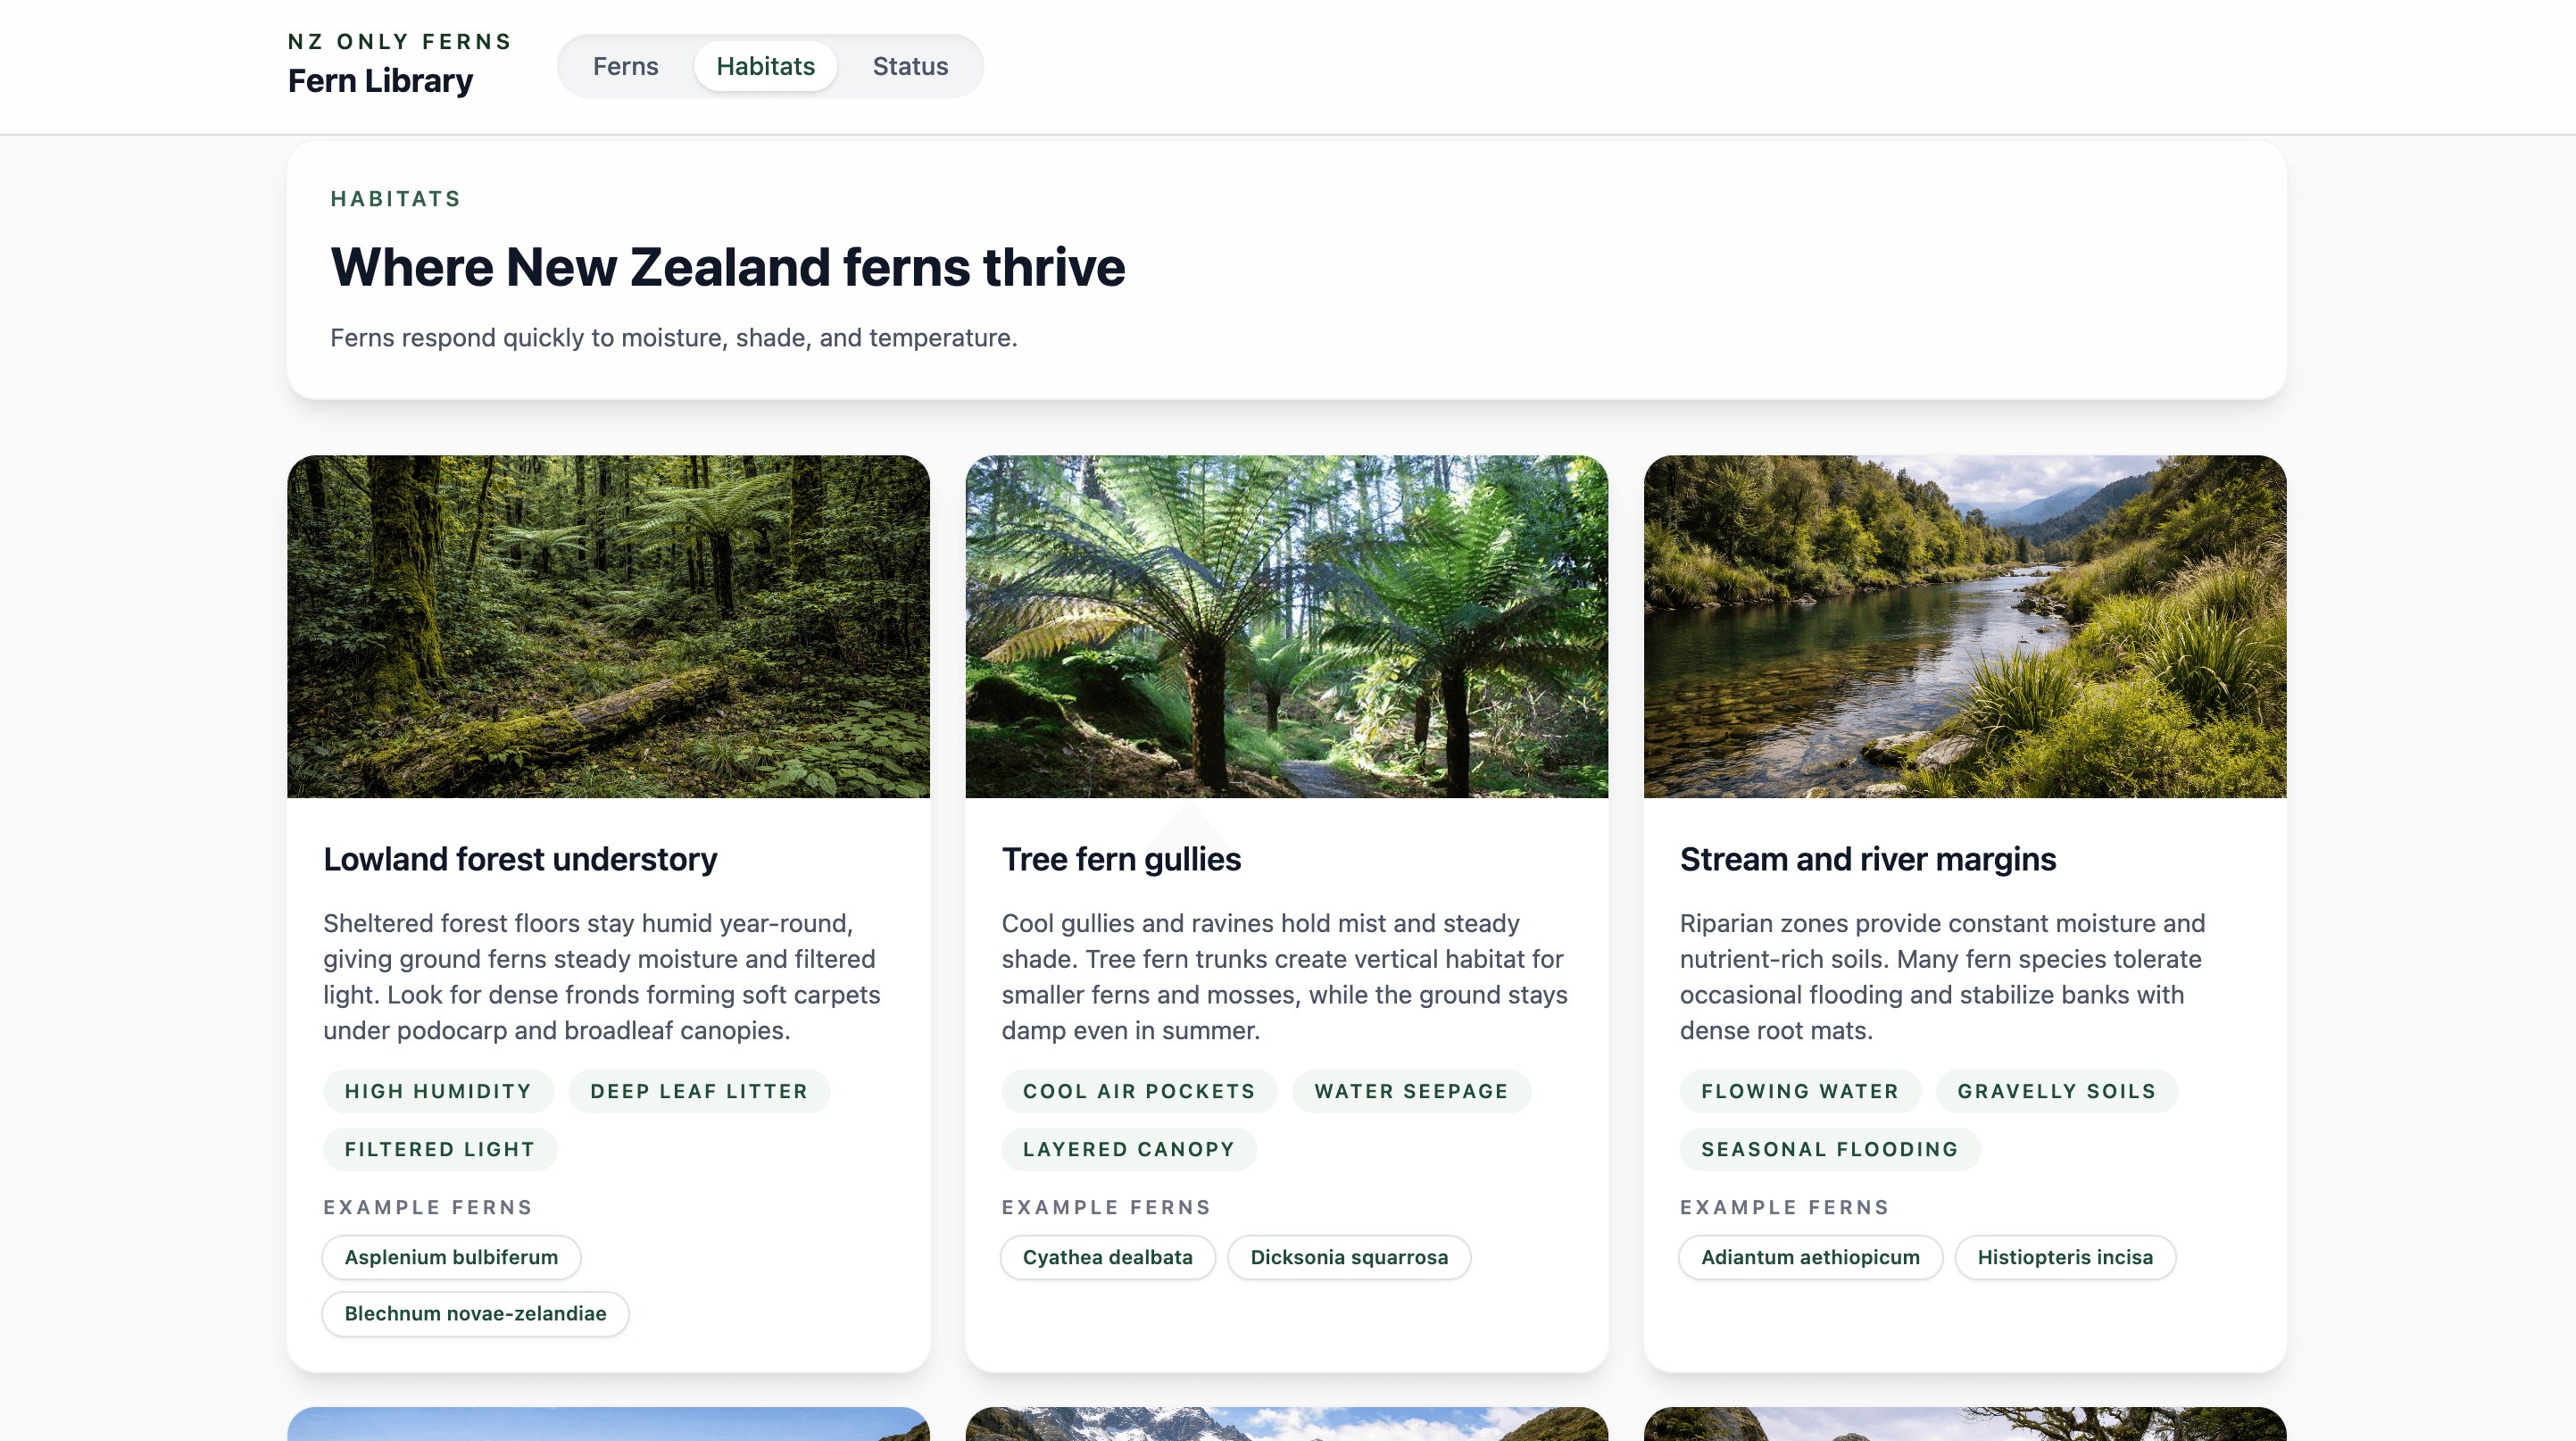This screenshot has width=2576, height=1441.
Task: Select the HIGH HUMIDITY tag
Action: pyautogui.click(x=438, y=1091)
